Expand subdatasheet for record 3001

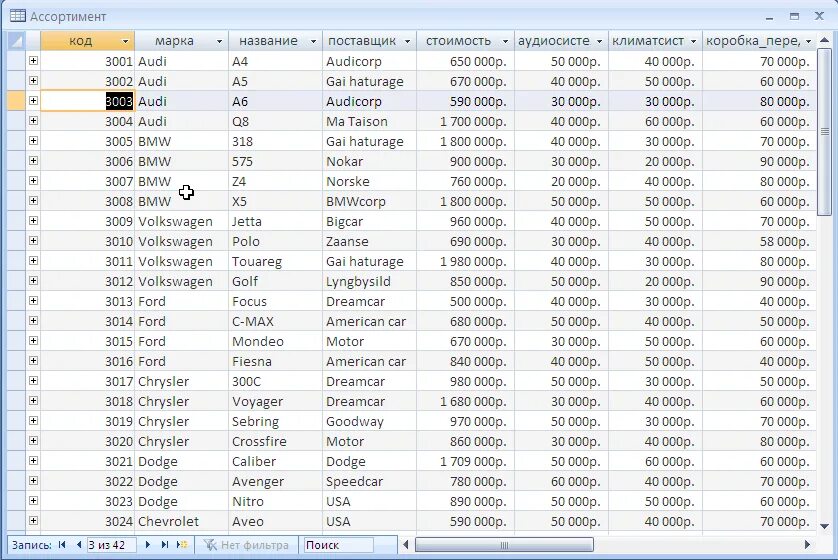(33, 61)
